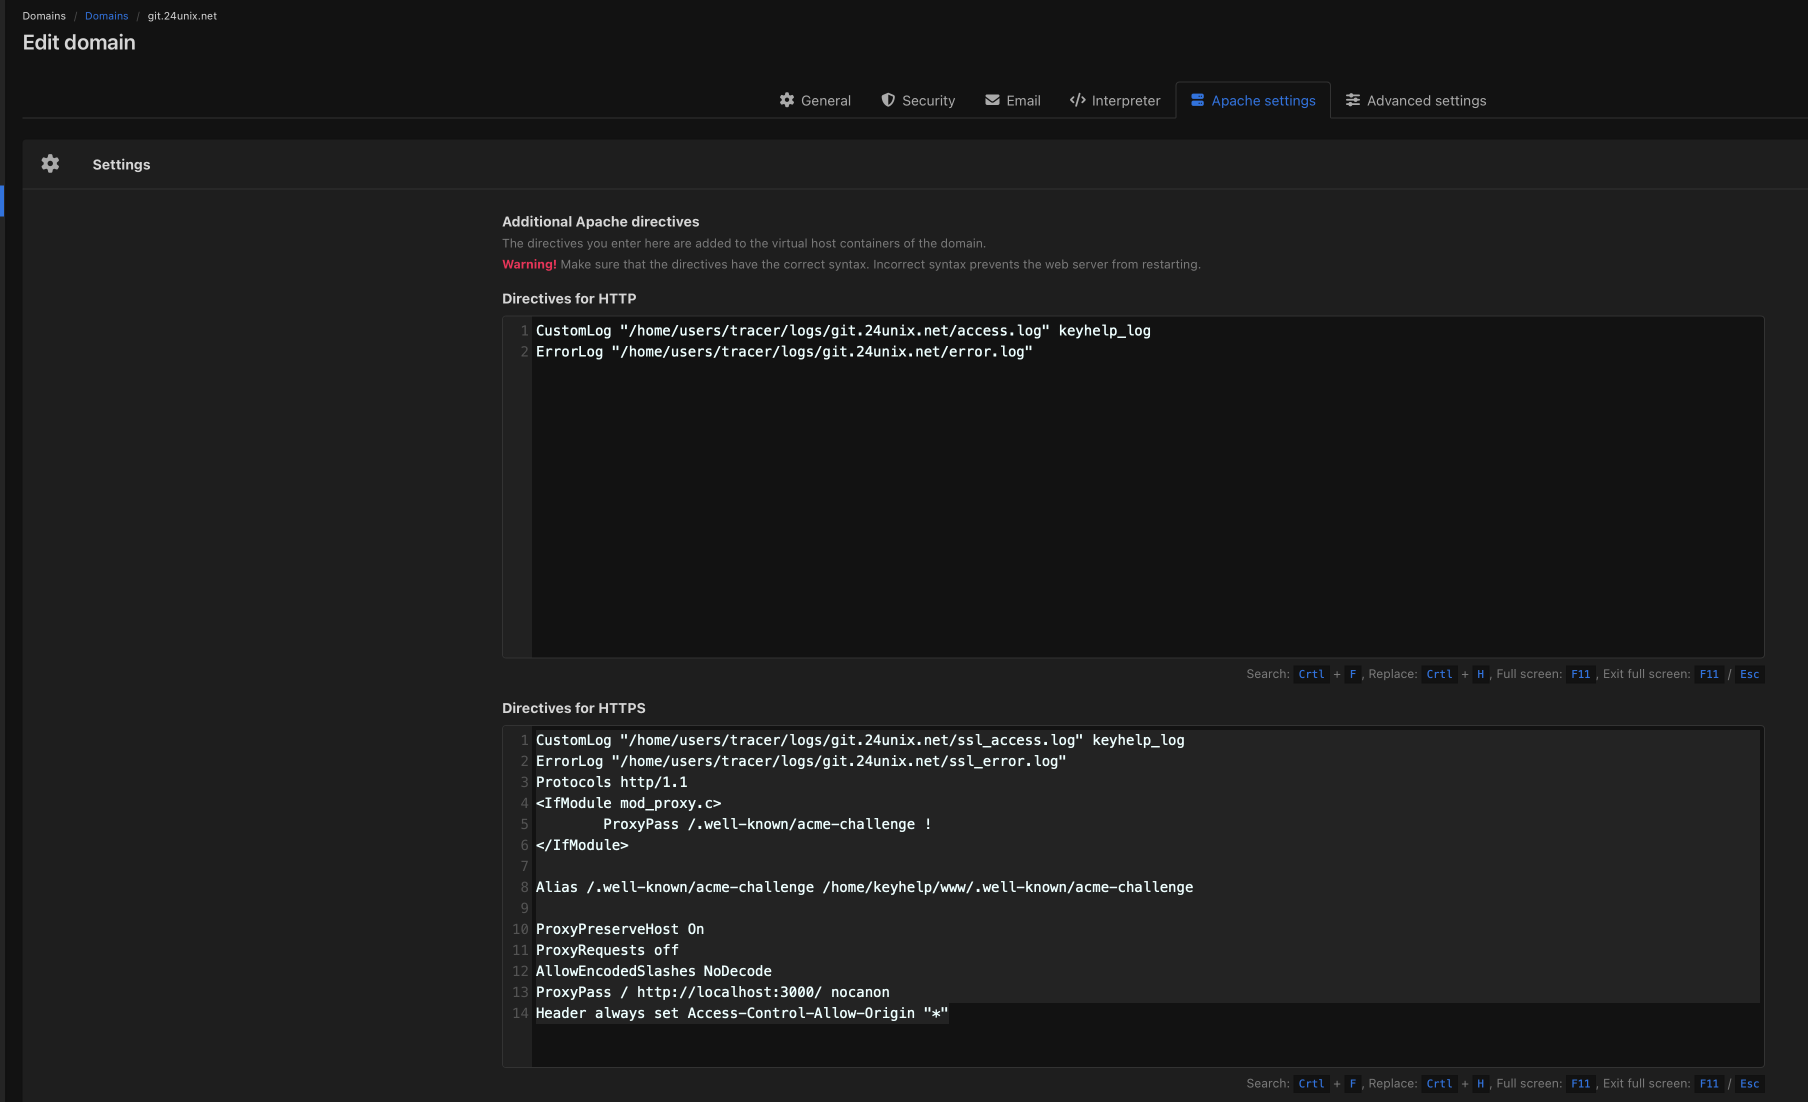Click the server icon on Apache settings
This screenshot has width=1808, height=1102.
tap(1197, 100)
